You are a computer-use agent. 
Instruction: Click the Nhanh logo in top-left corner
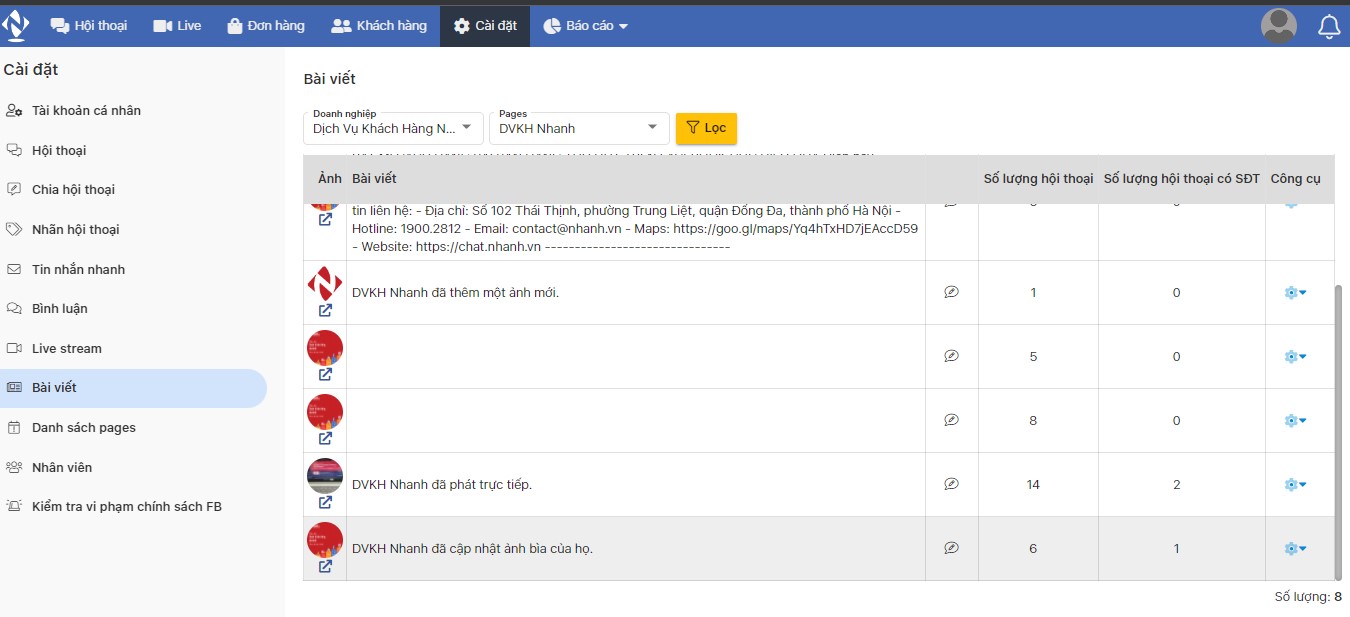(16, 25)
